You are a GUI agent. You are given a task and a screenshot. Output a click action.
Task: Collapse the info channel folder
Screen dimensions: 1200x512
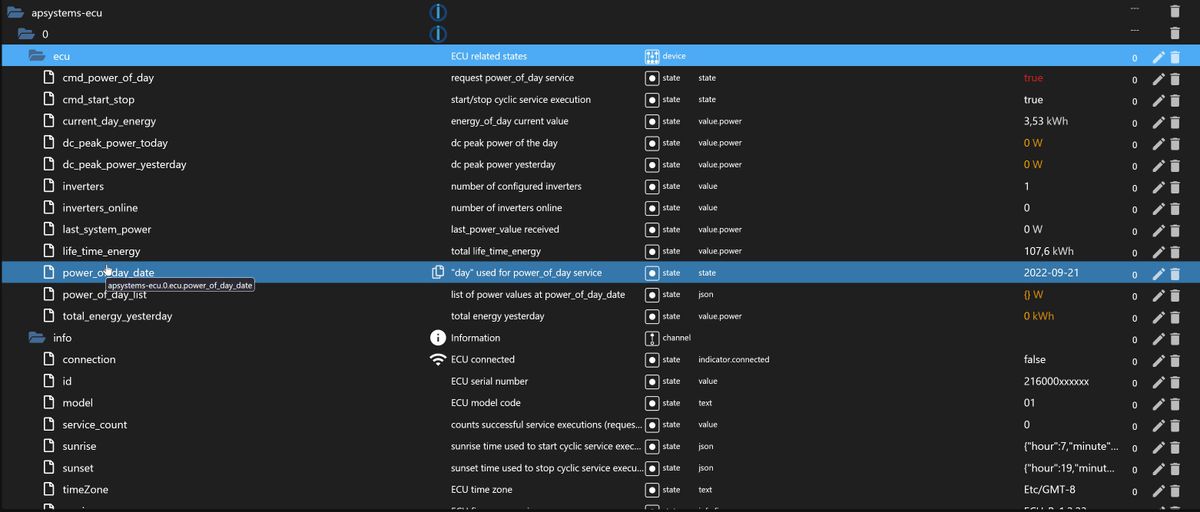point(37,338)
